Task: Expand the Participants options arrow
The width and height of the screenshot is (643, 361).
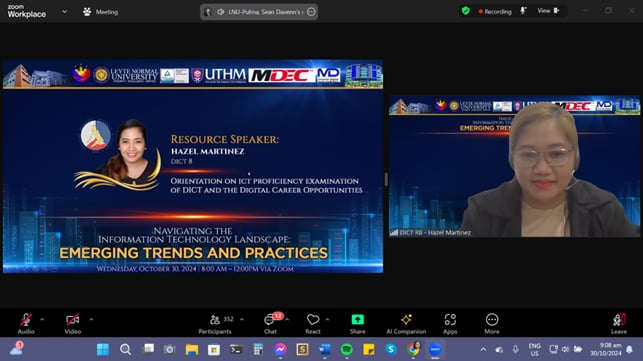Action: [x=242, y=319]
